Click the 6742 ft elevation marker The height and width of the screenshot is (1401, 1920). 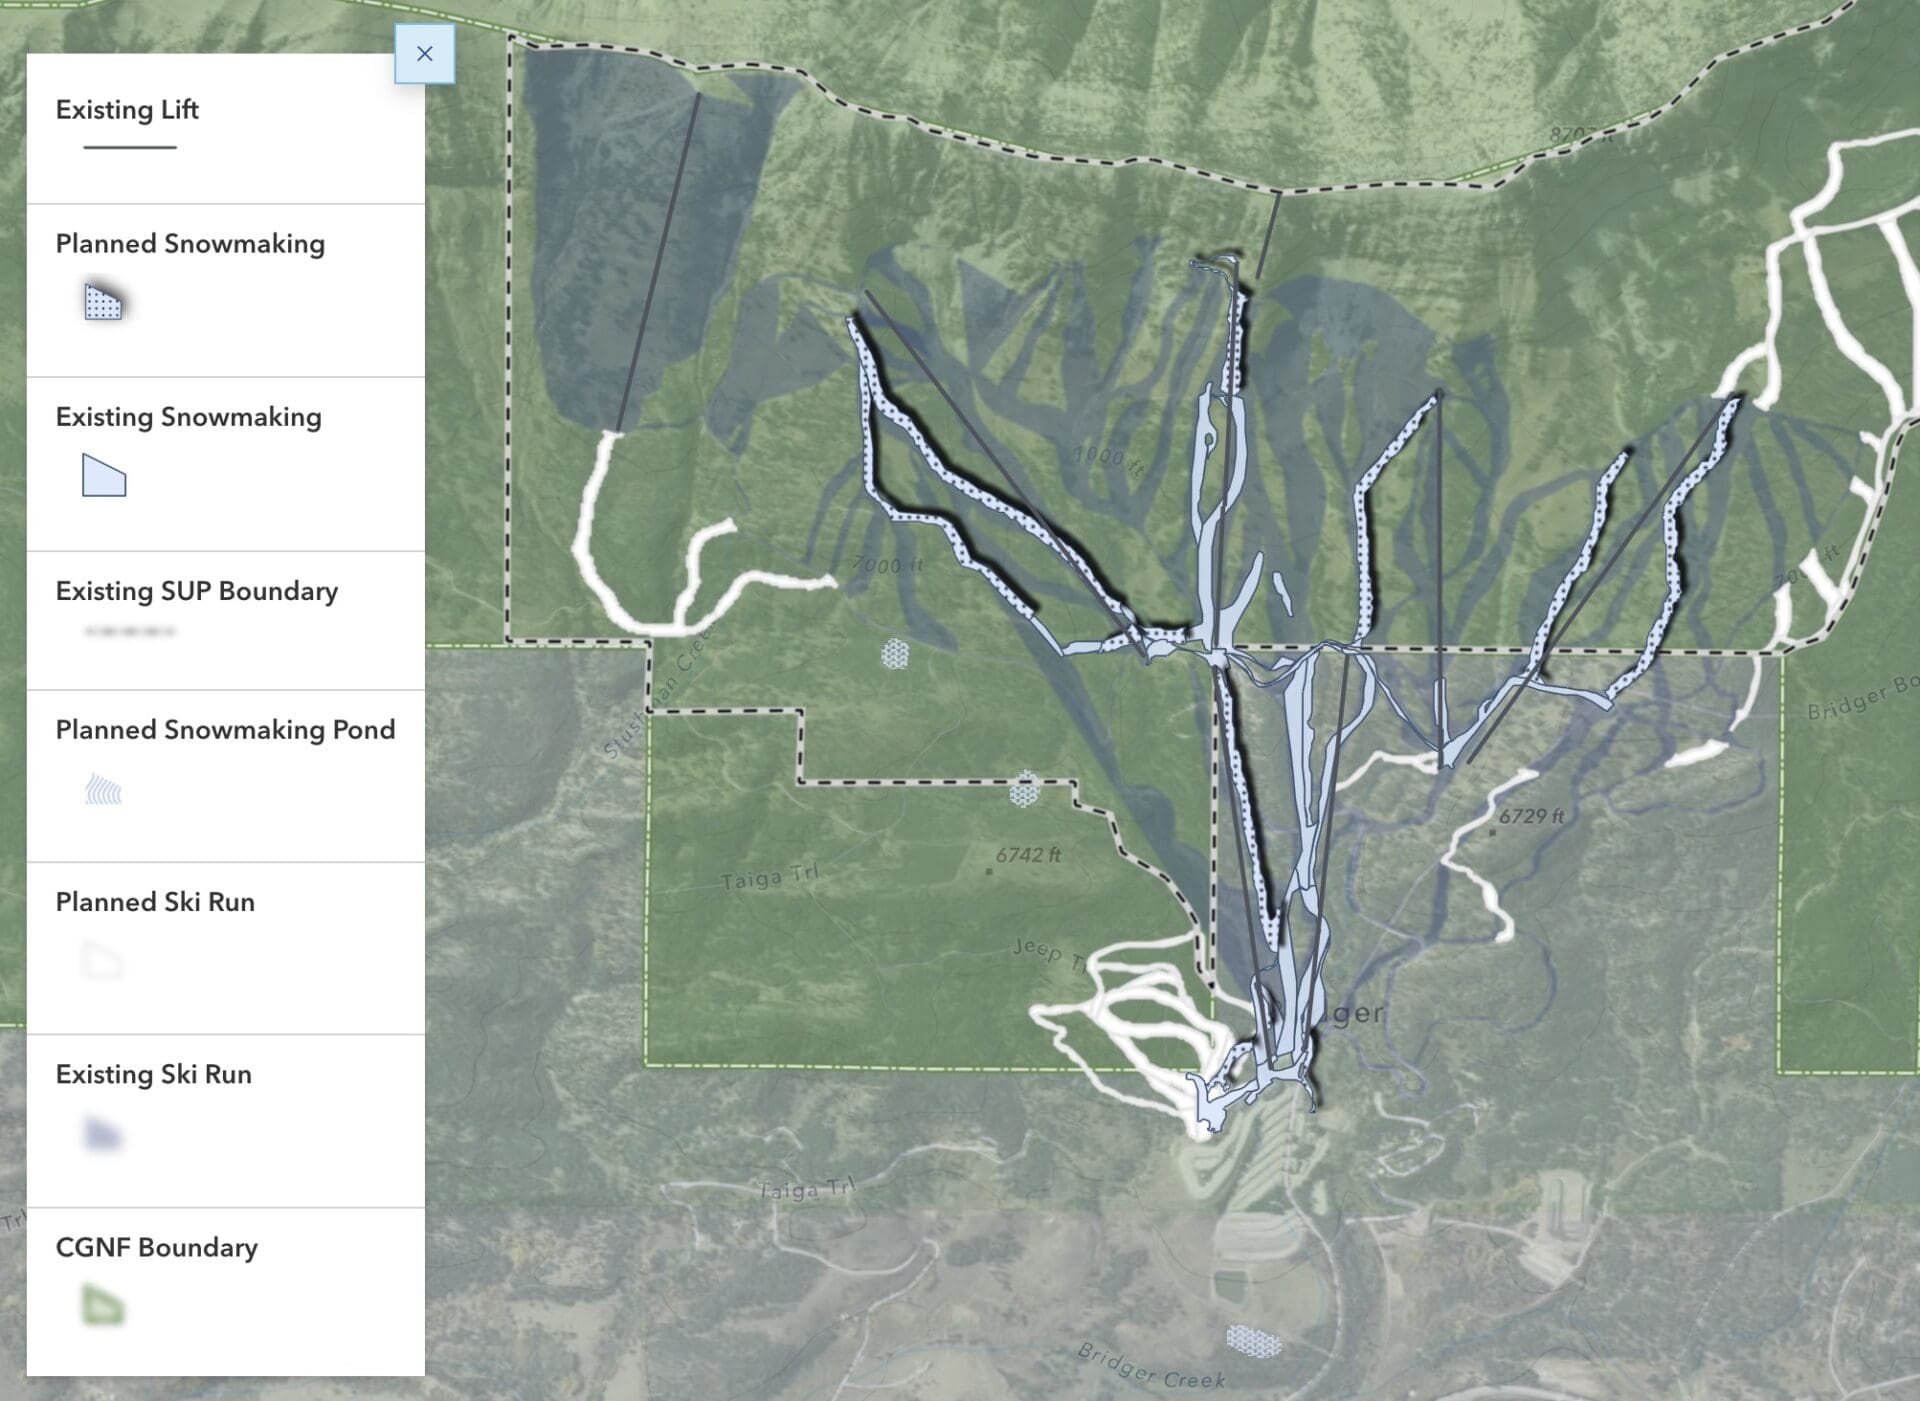[x=1027, y=856]
